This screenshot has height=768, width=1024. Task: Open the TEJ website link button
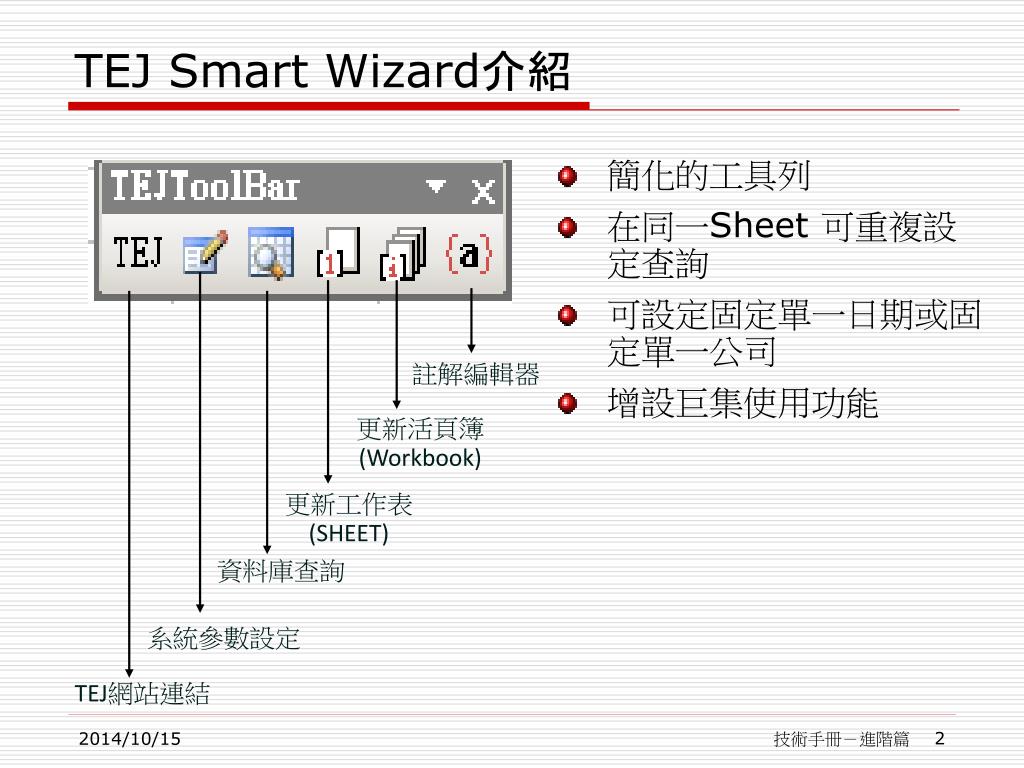(x=137, y=253)
